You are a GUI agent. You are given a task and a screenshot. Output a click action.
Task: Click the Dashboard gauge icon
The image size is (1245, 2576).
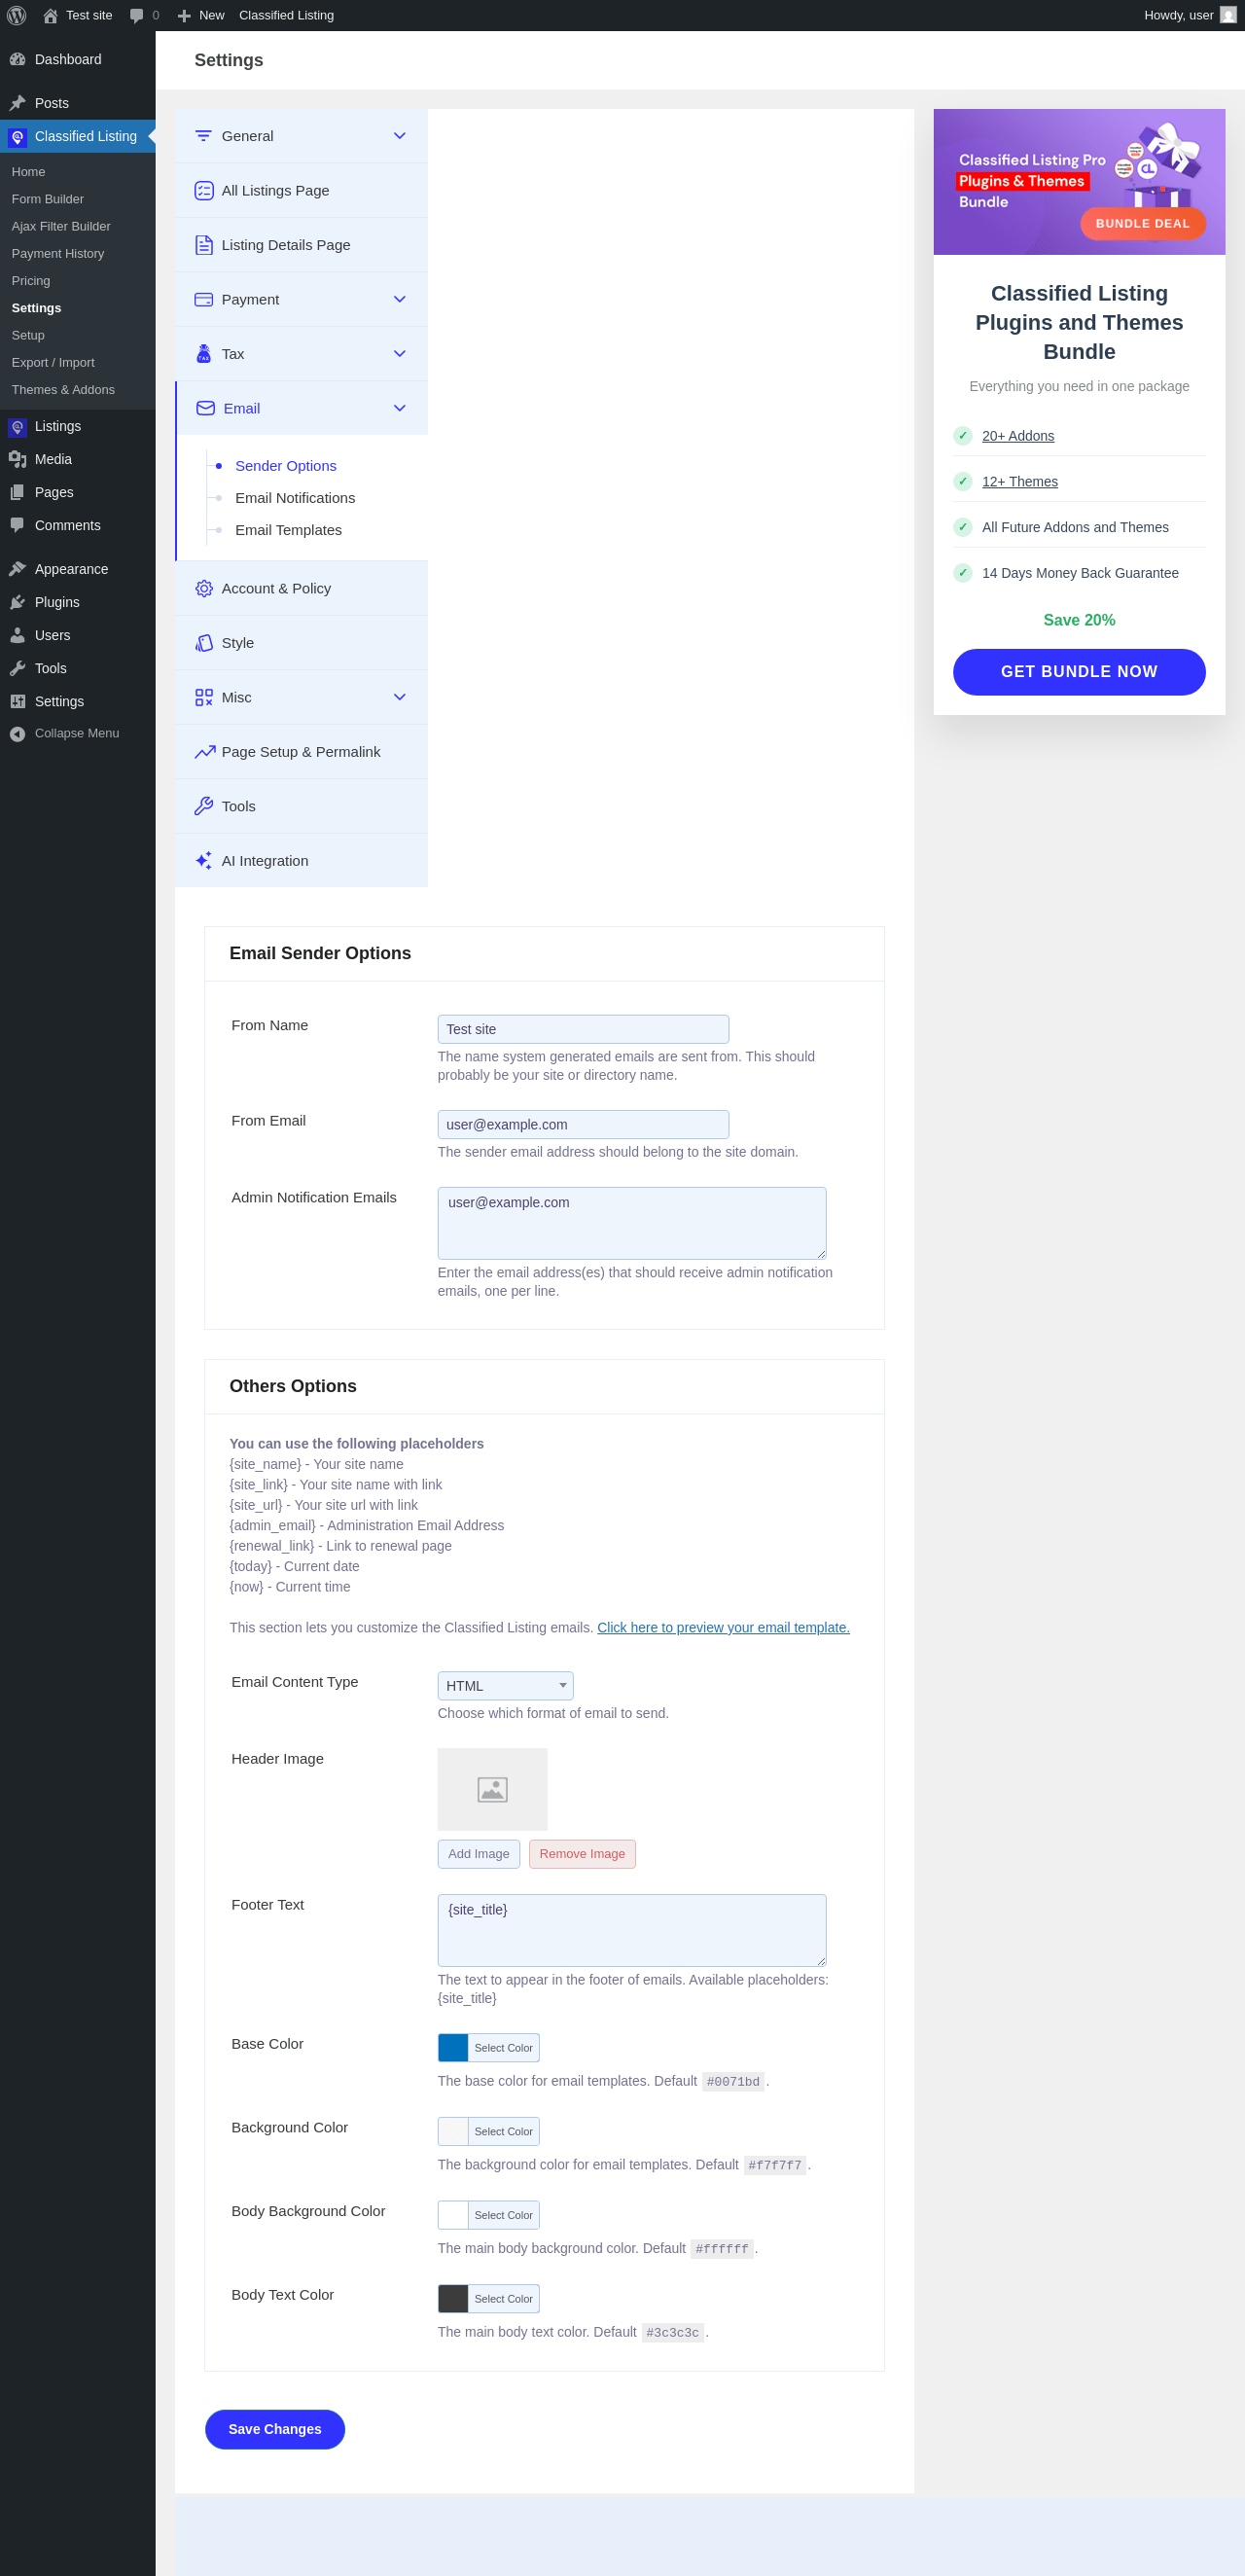17,59
